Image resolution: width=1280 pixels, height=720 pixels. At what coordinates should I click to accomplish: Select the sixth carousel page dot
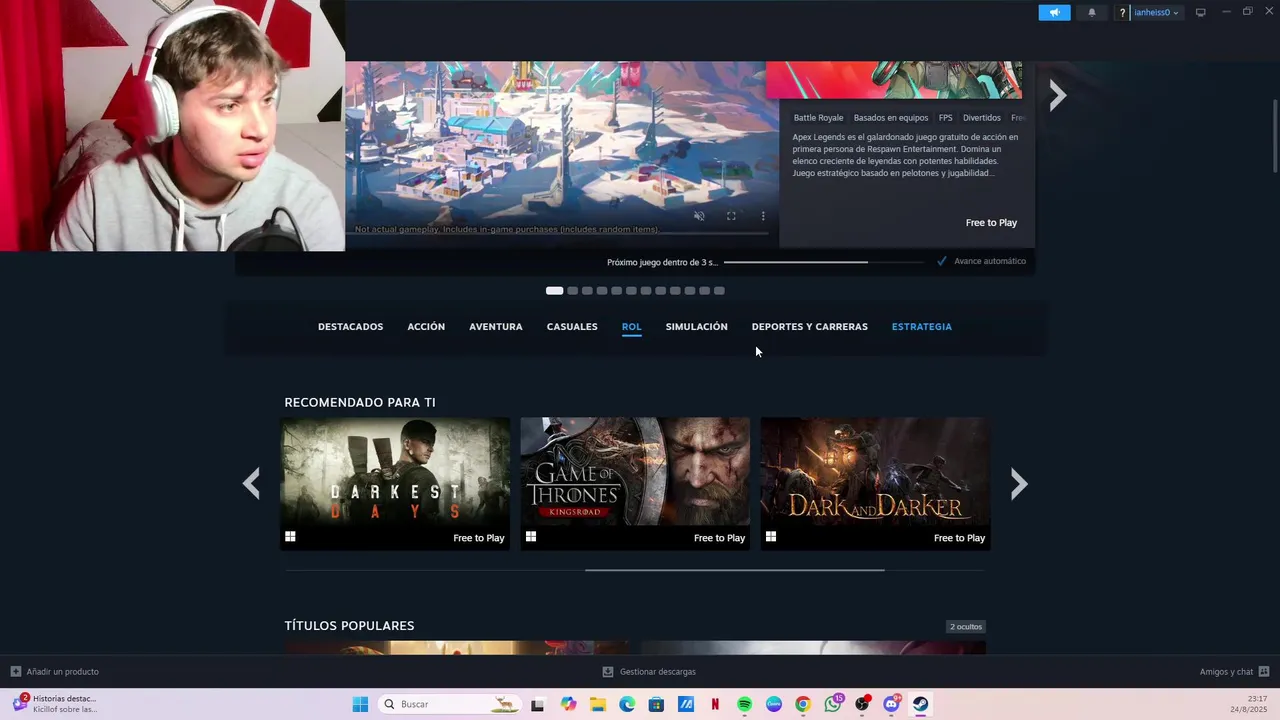click(x=631, y=291)
